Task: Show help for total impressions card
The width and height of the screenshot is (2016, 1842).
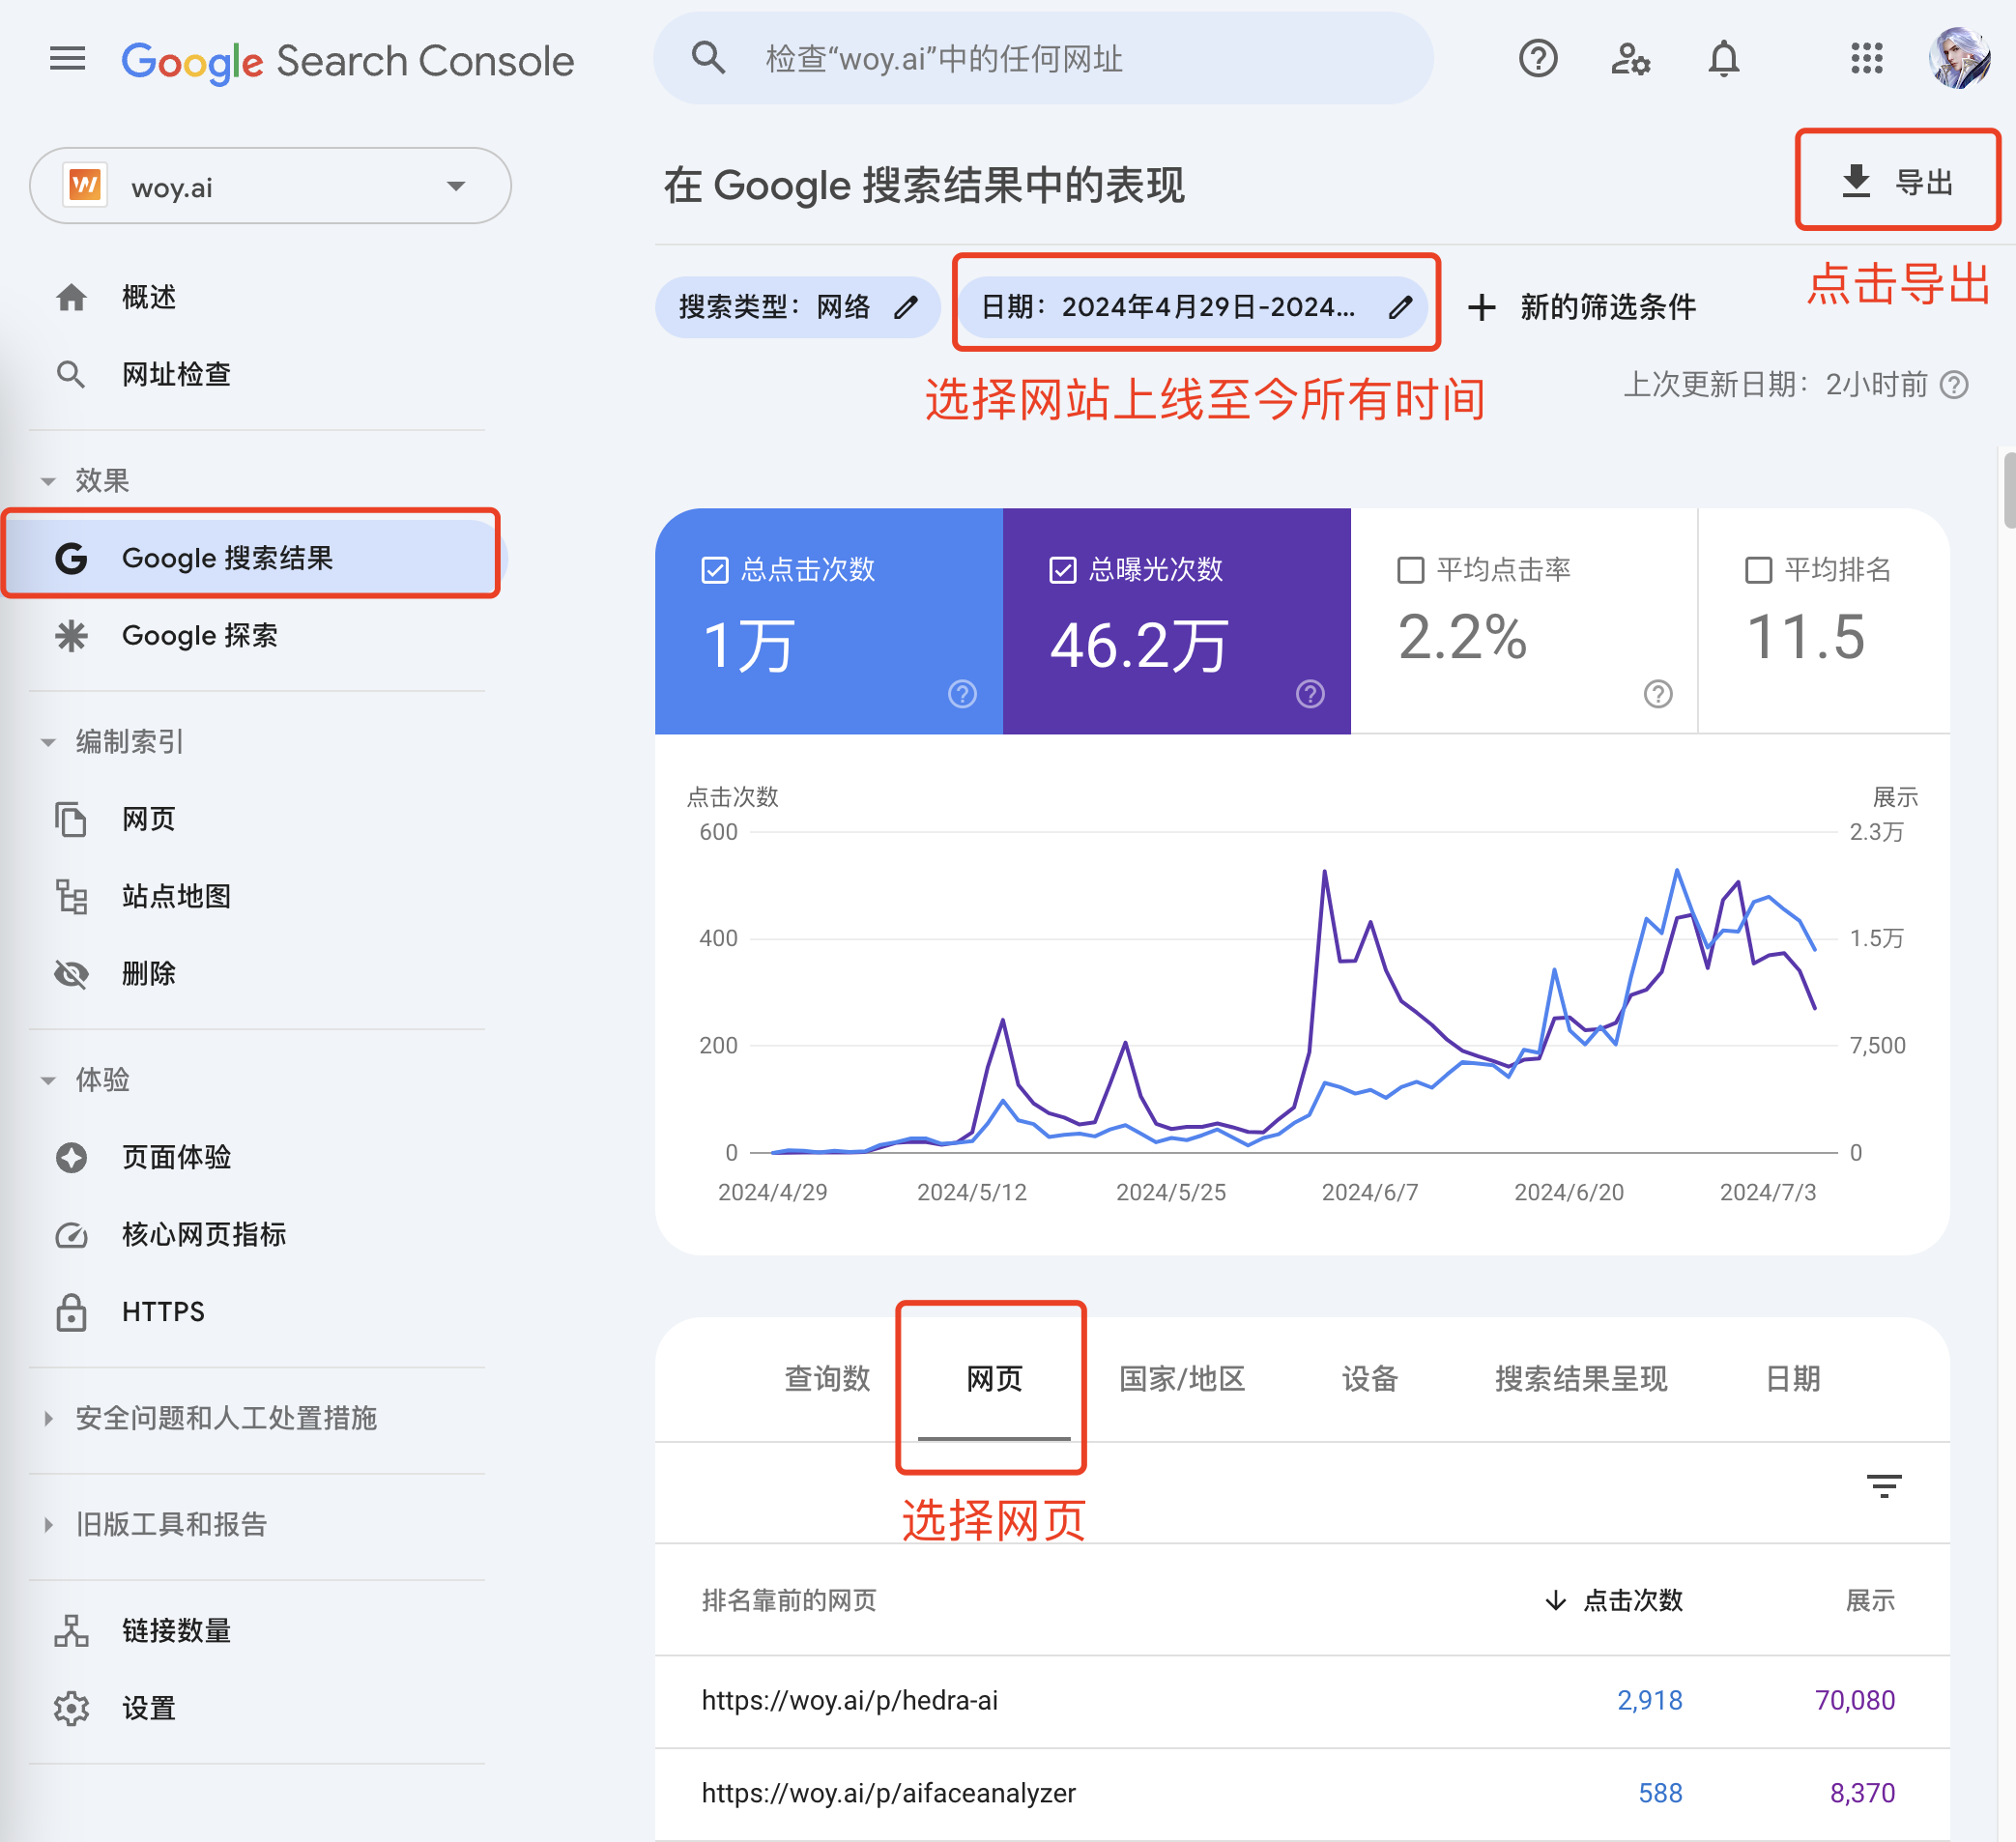Action: point(1310,694)
